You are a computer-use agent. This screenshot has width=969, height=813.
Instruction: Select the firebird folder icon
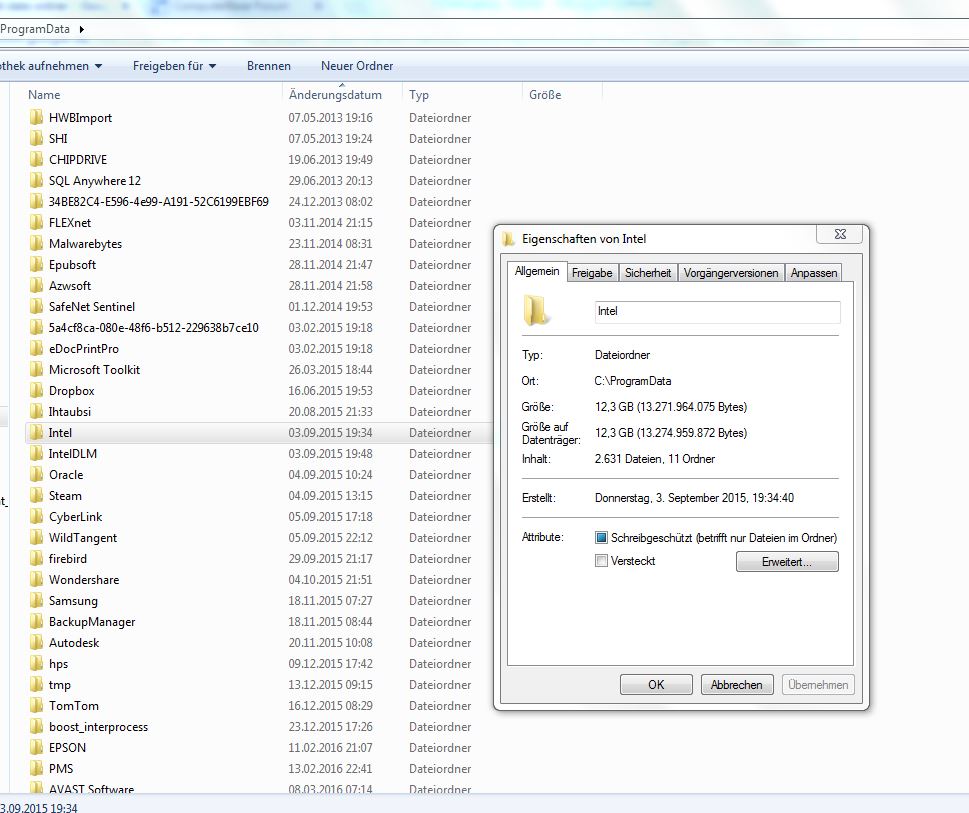pos(36,558)
